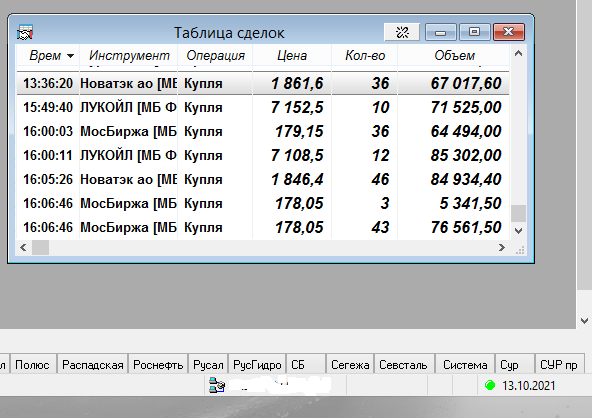The width and height of the screenshot is (592, 418).
Task: Click price 1 846,4
Action: (297, 179)
